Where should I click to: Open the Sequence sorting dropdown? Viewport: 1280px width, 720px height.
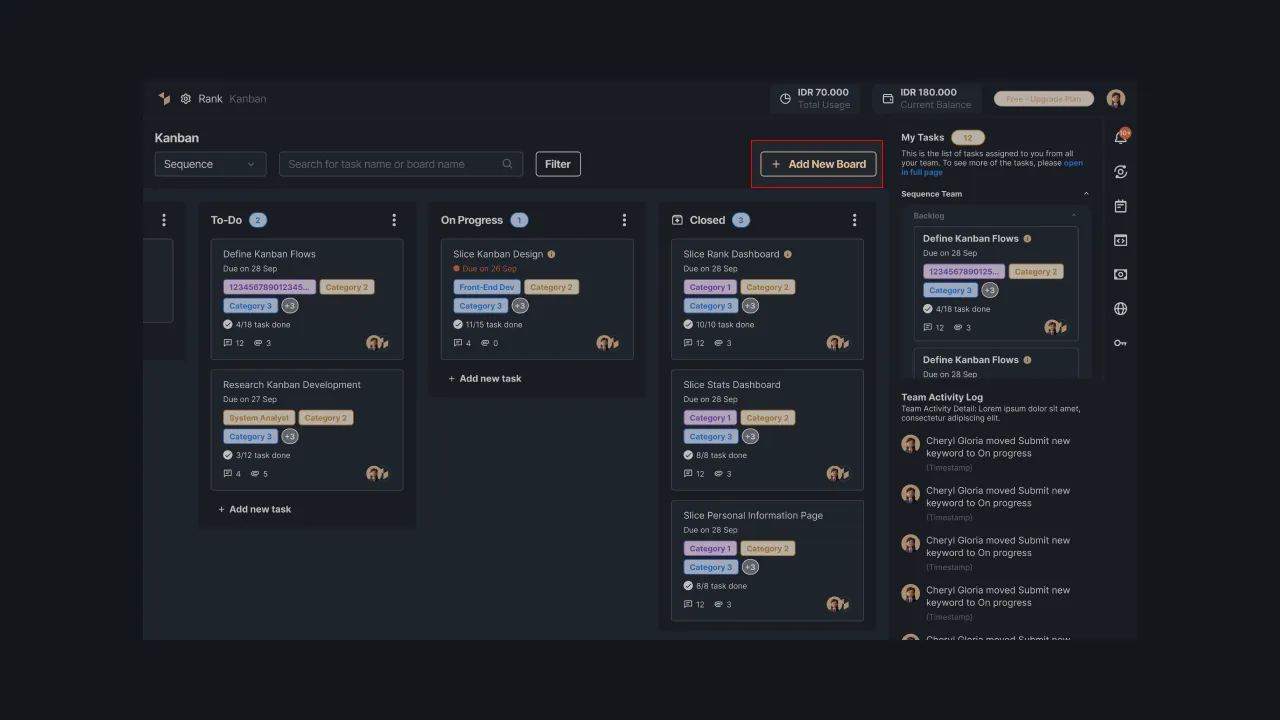click(210, 164)
